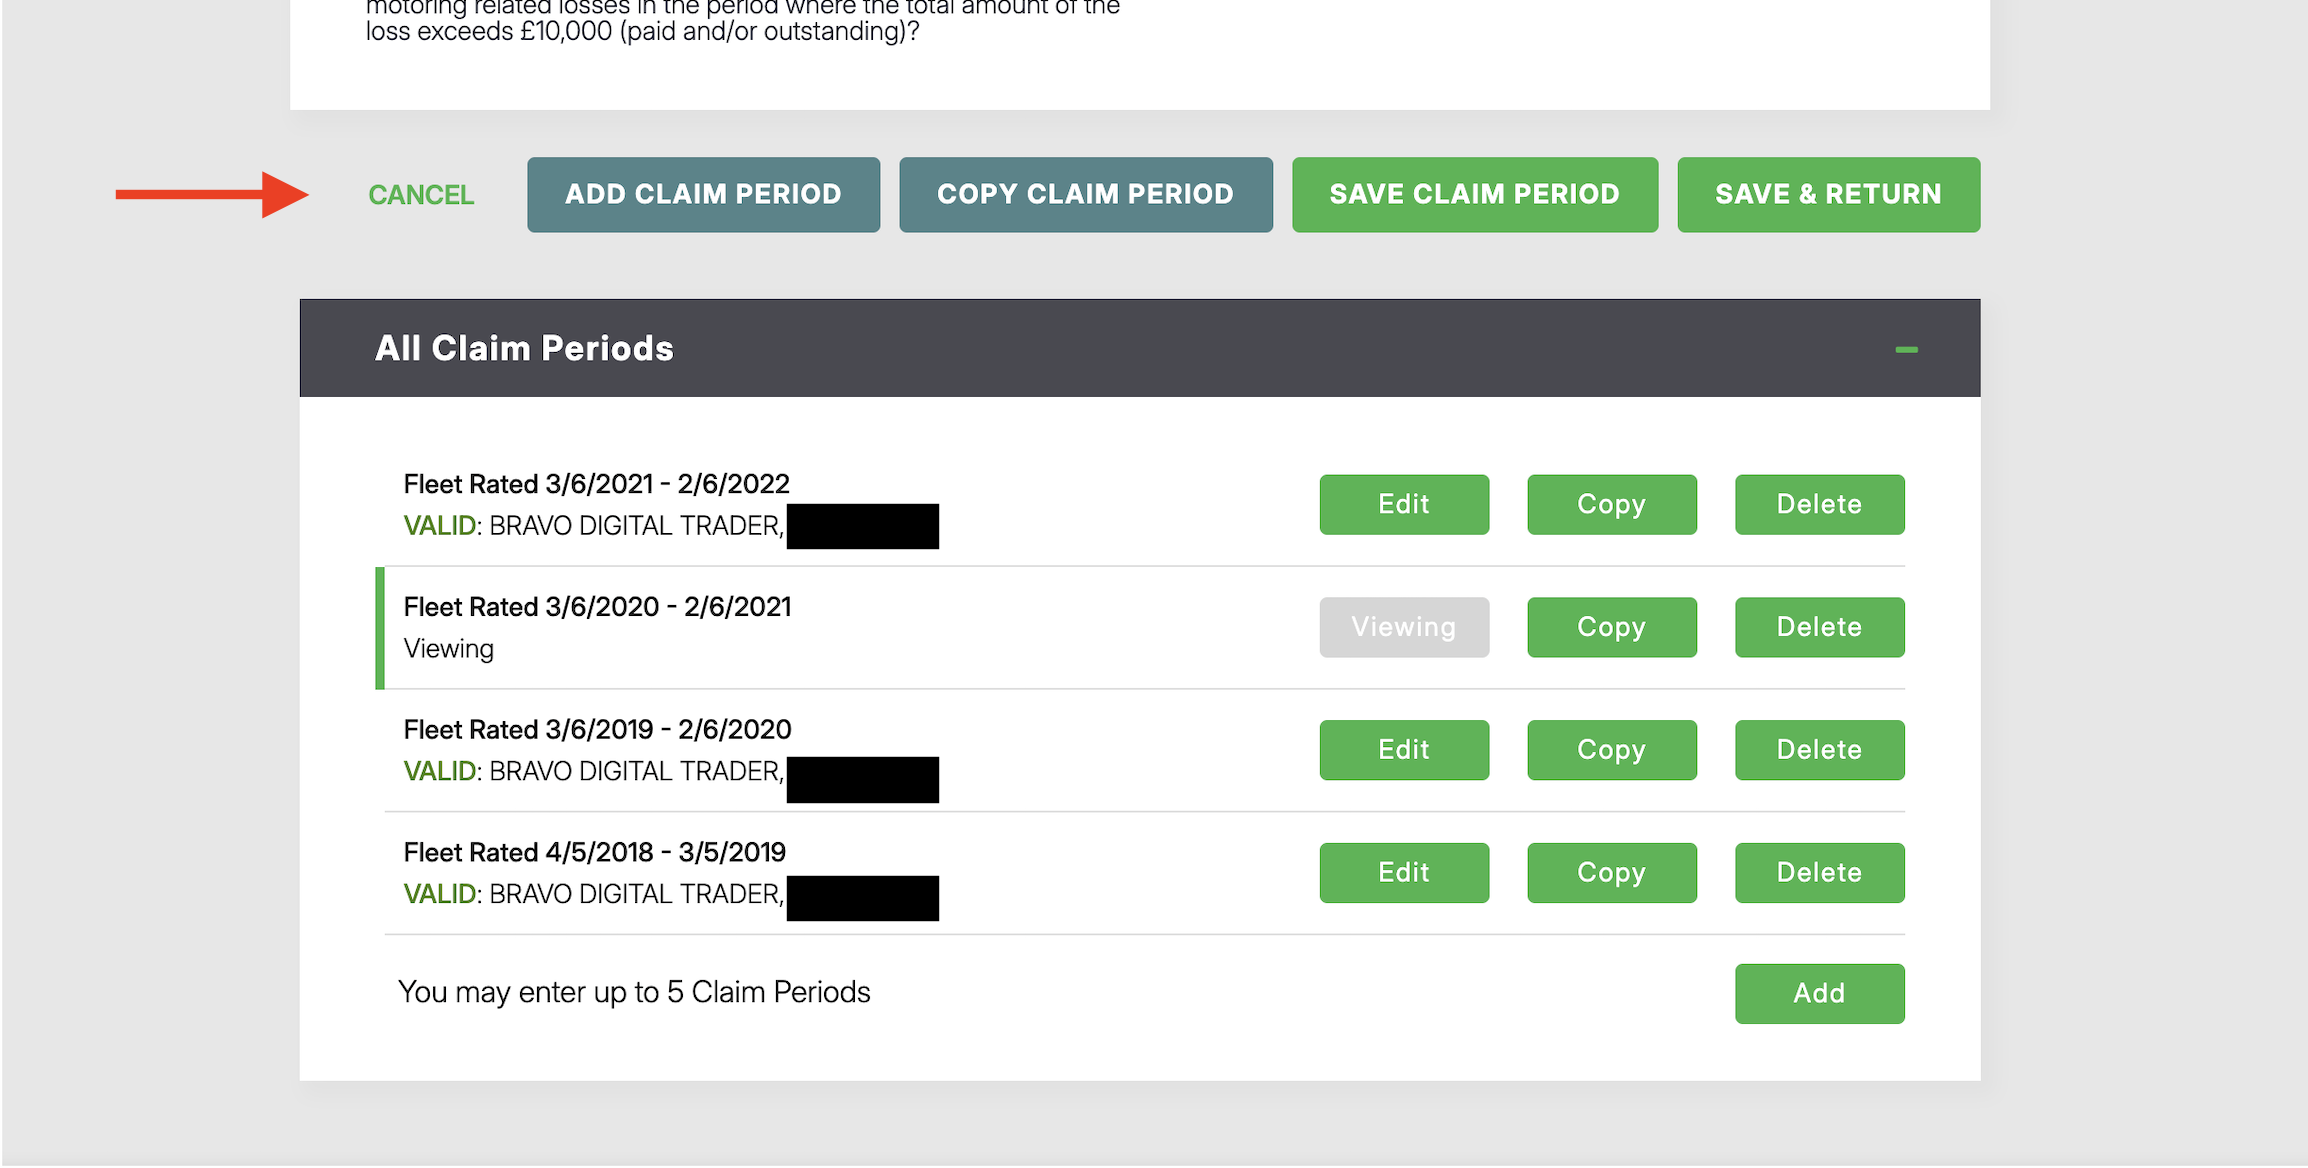Delete the 3/6/2019 - 2/6/2020 claim period
This screenshot has height=1168, width=2308.
(x=1819, y=750)
